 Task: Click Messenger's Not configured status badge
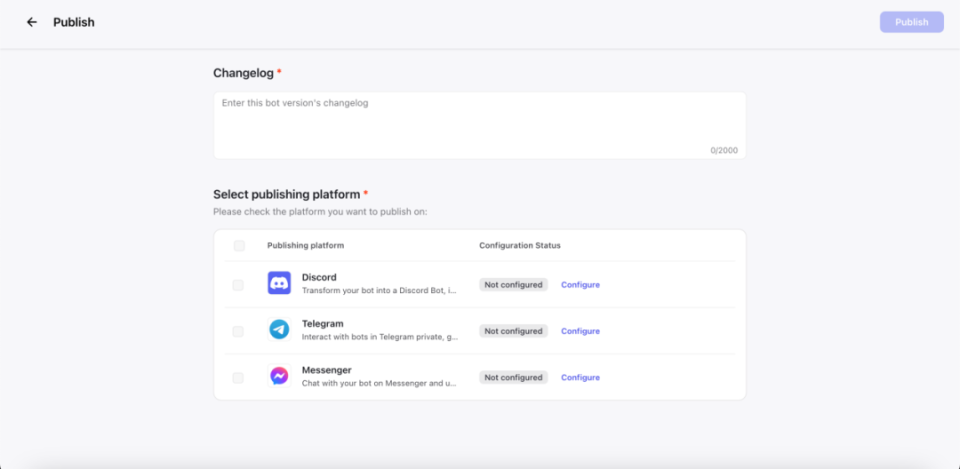point(513,378)
